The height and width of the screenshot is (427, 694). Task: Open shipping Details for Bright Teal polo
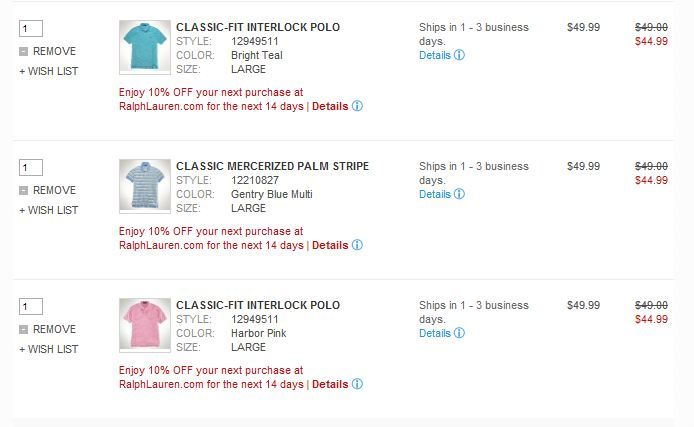tap(435, 56)
